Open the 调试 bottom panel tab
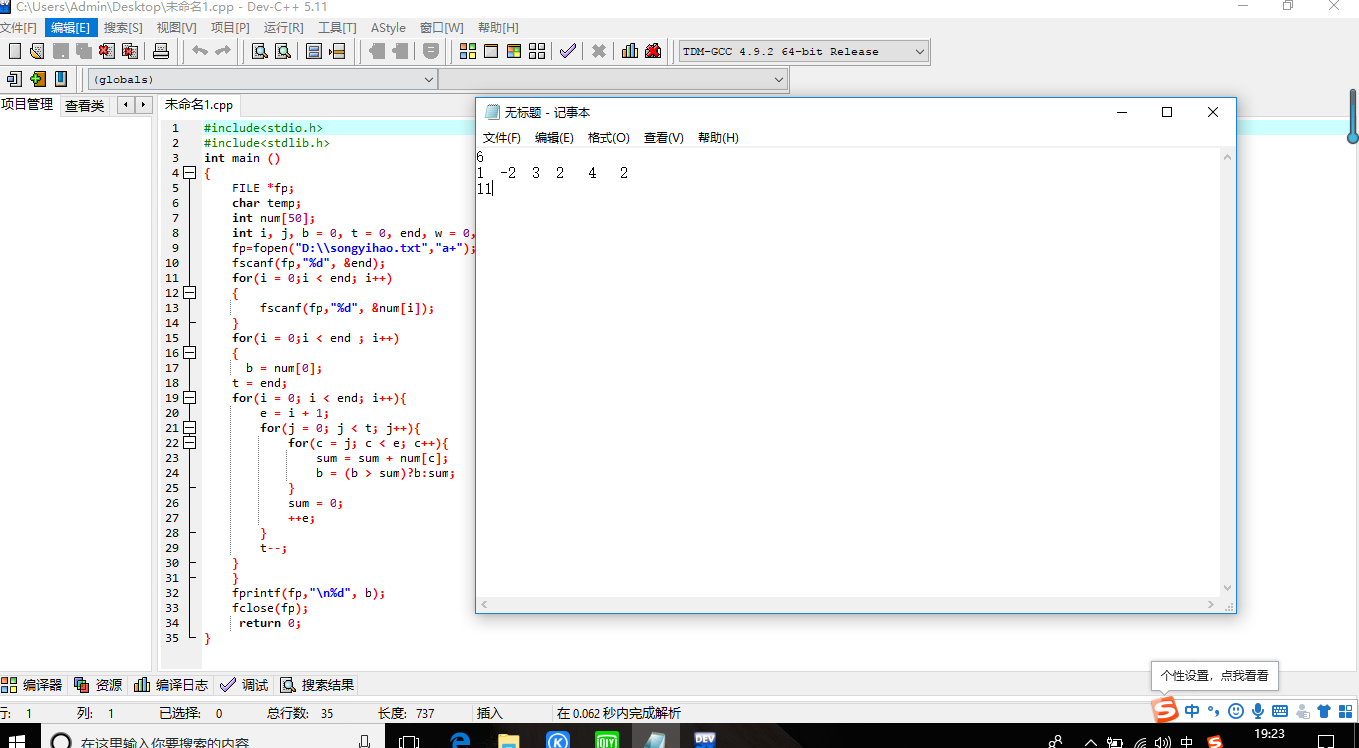The height and width of the screenshot is (748, 1359). tap(245, 685)
